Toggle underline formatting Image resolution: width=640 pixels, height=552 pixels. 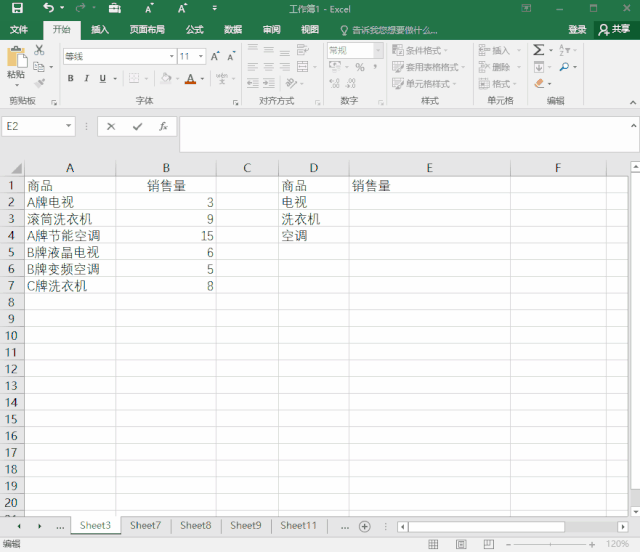coord(101,78)
